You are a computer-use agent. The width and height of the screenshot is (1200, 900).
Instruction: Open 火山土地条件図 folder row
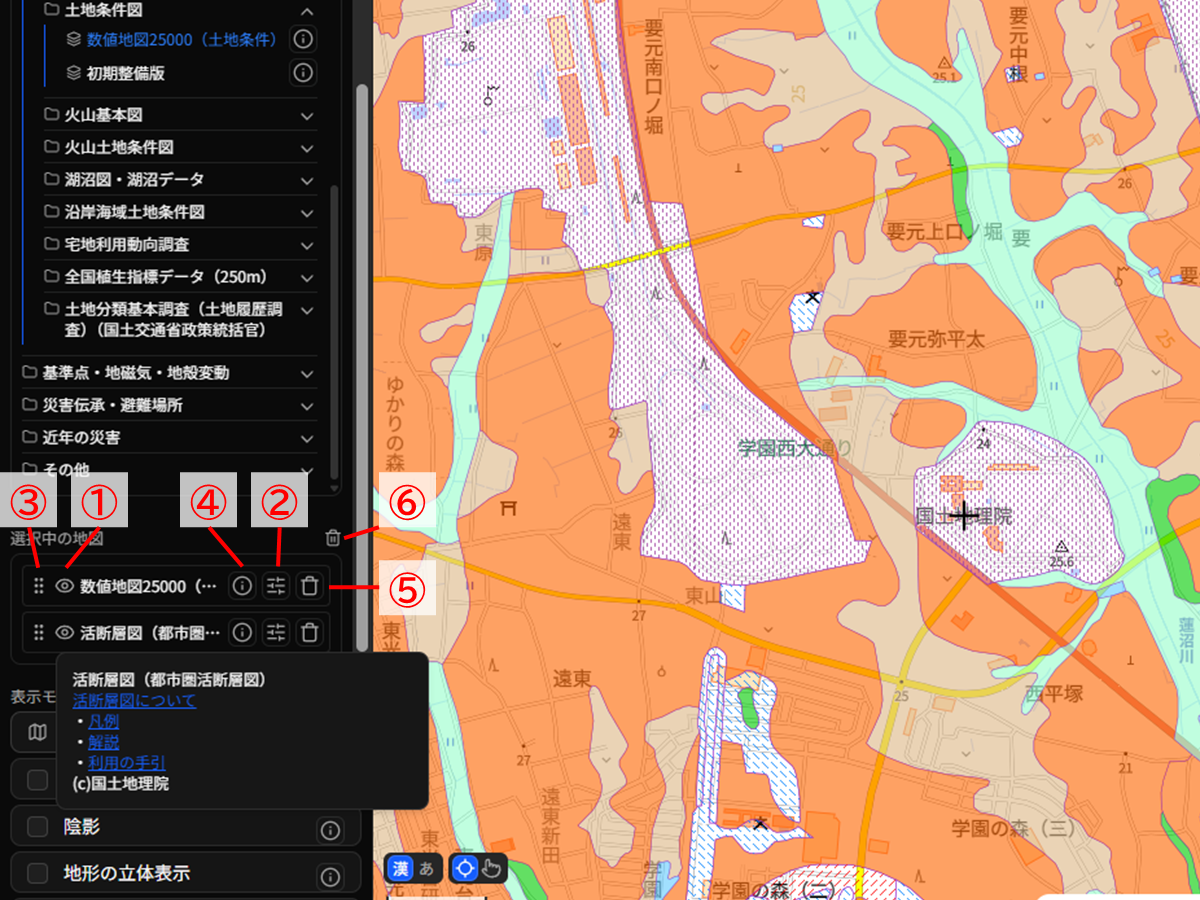tap(181, 147)
